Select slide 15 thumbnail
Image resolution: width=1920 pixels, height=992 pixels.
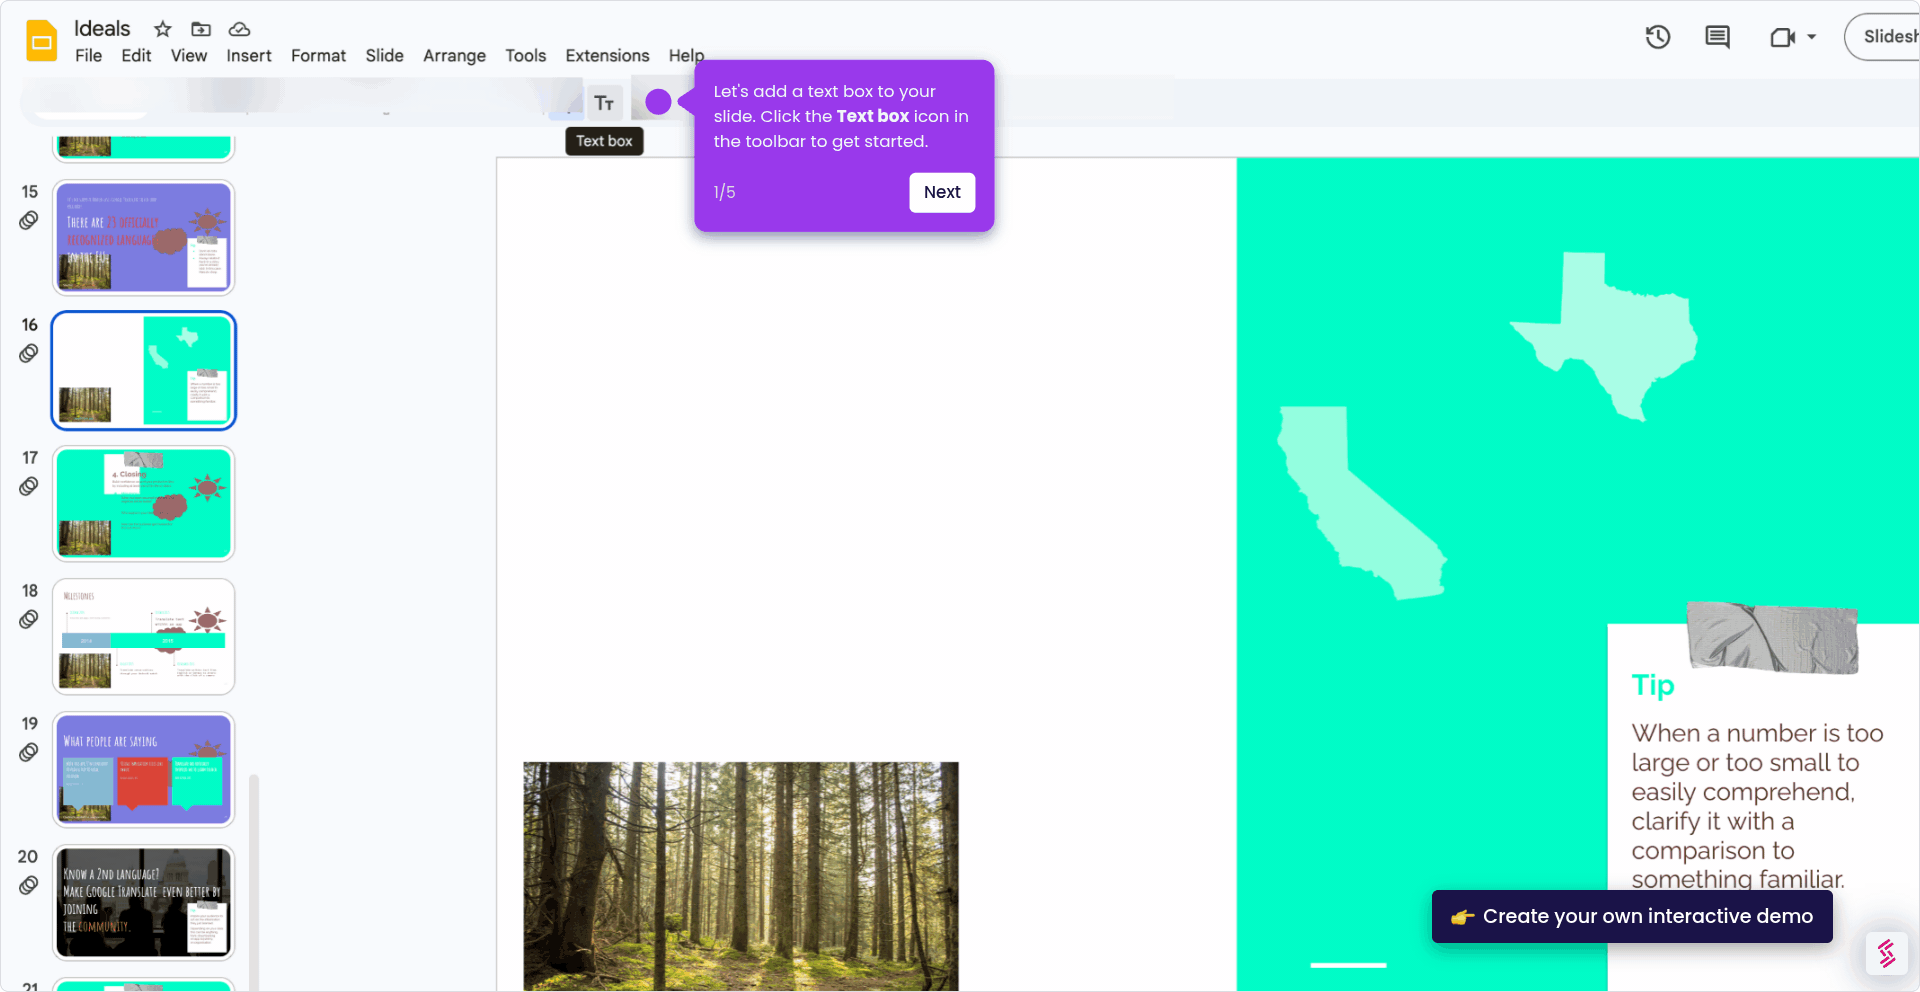pyautogui.click(x=144, y=237)
